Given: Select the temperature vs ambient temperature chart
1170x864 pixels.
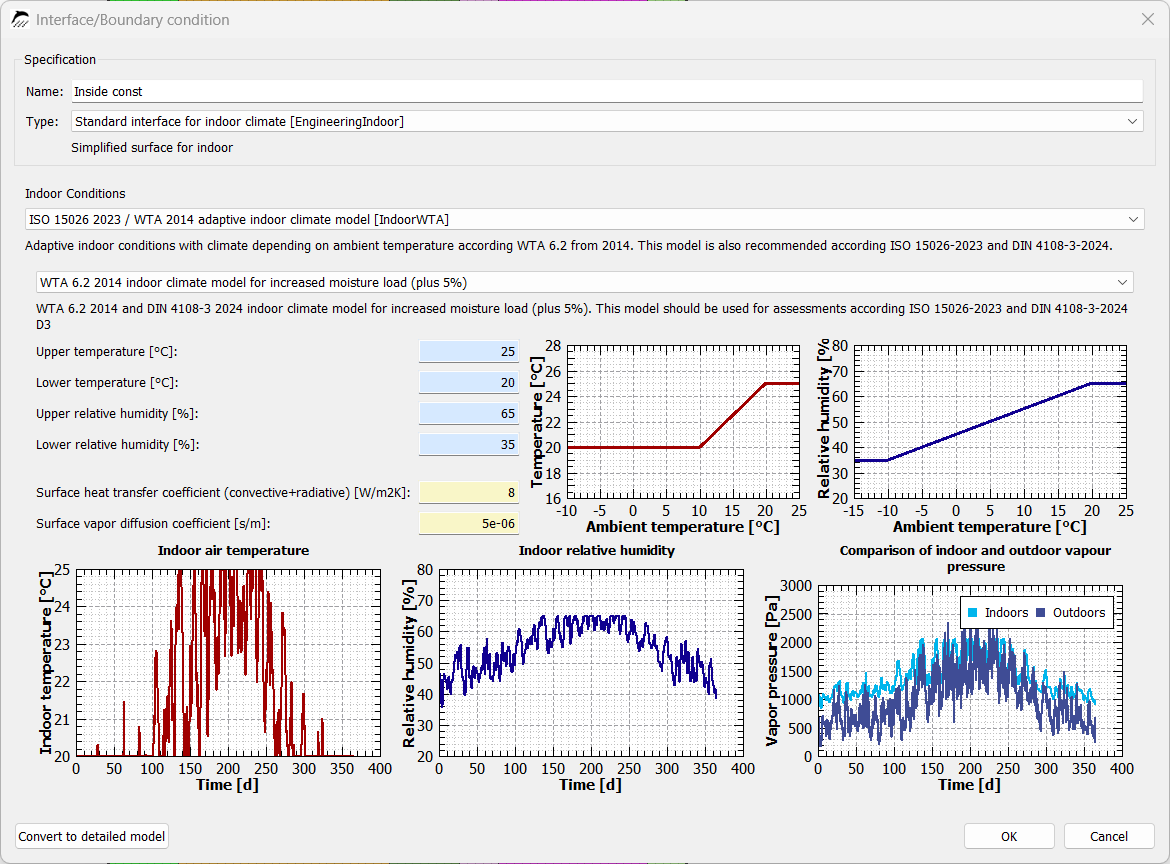Looking at the screenshot, I should [x=683, y=422].
